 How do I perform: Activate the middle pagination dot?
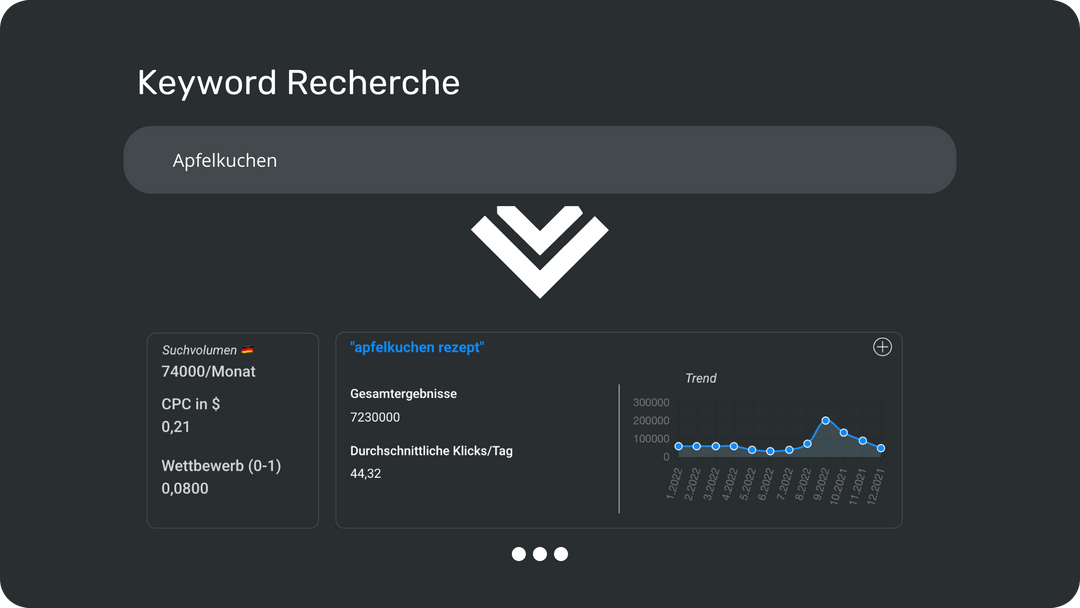pos(540,554)
